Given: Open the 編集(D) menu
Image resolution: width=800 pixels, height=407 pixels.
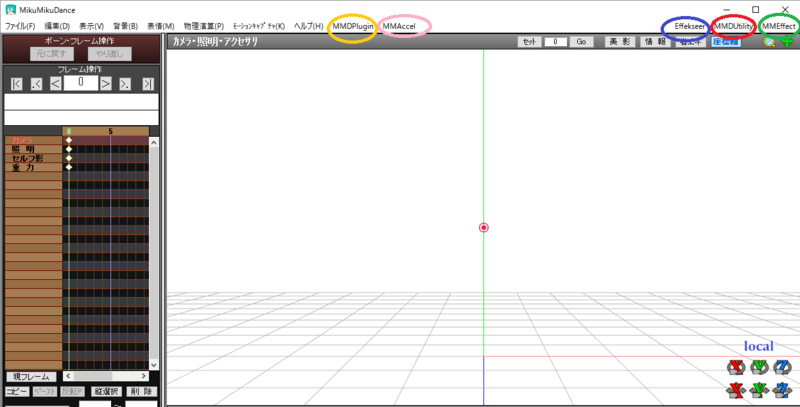Looking at the screenshot, I should point(57,26).
